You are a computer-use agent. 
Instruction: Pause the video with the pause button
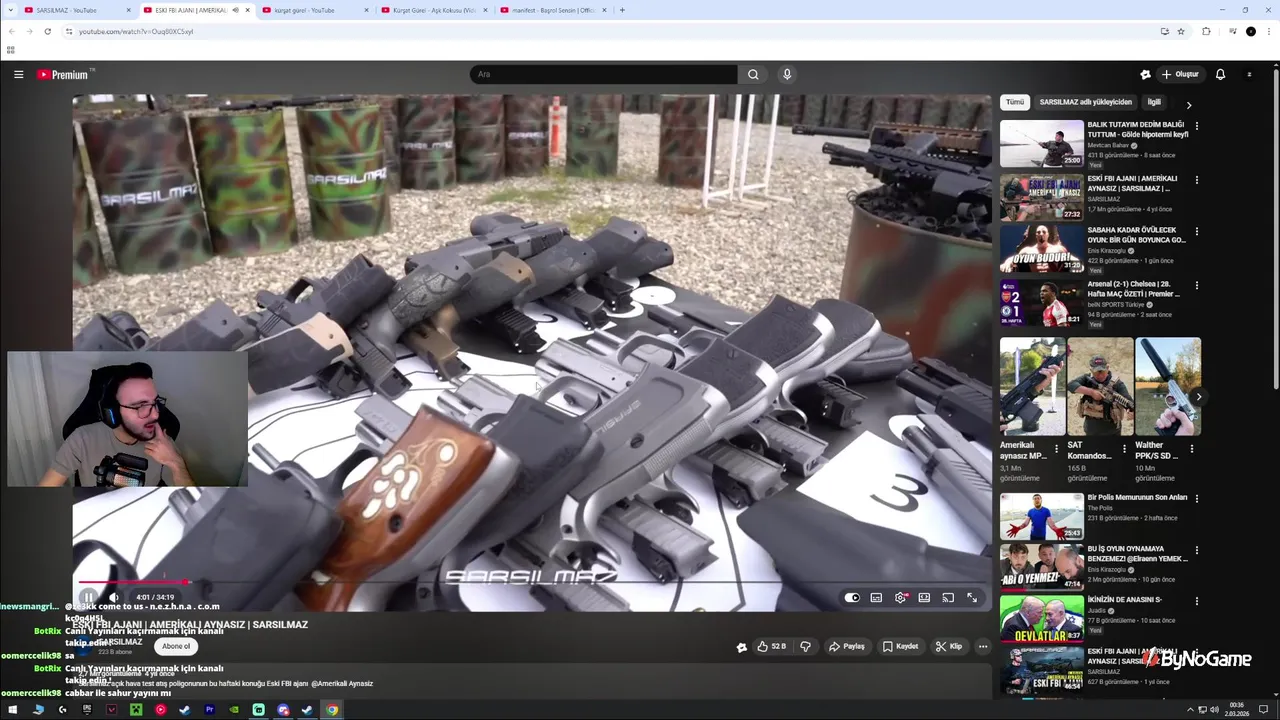88,597
